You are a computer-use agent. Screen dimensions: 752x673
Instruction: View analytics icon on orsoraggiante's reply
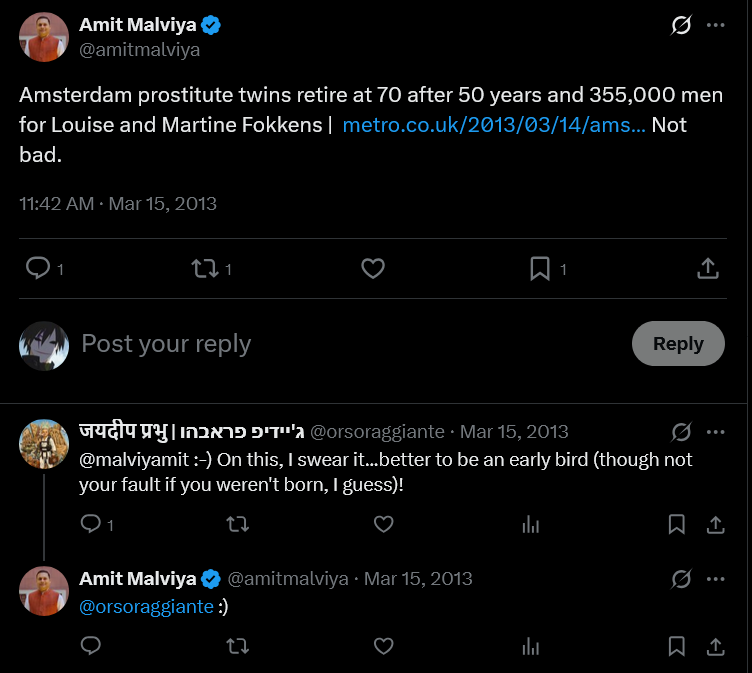[x=531, y=524]
